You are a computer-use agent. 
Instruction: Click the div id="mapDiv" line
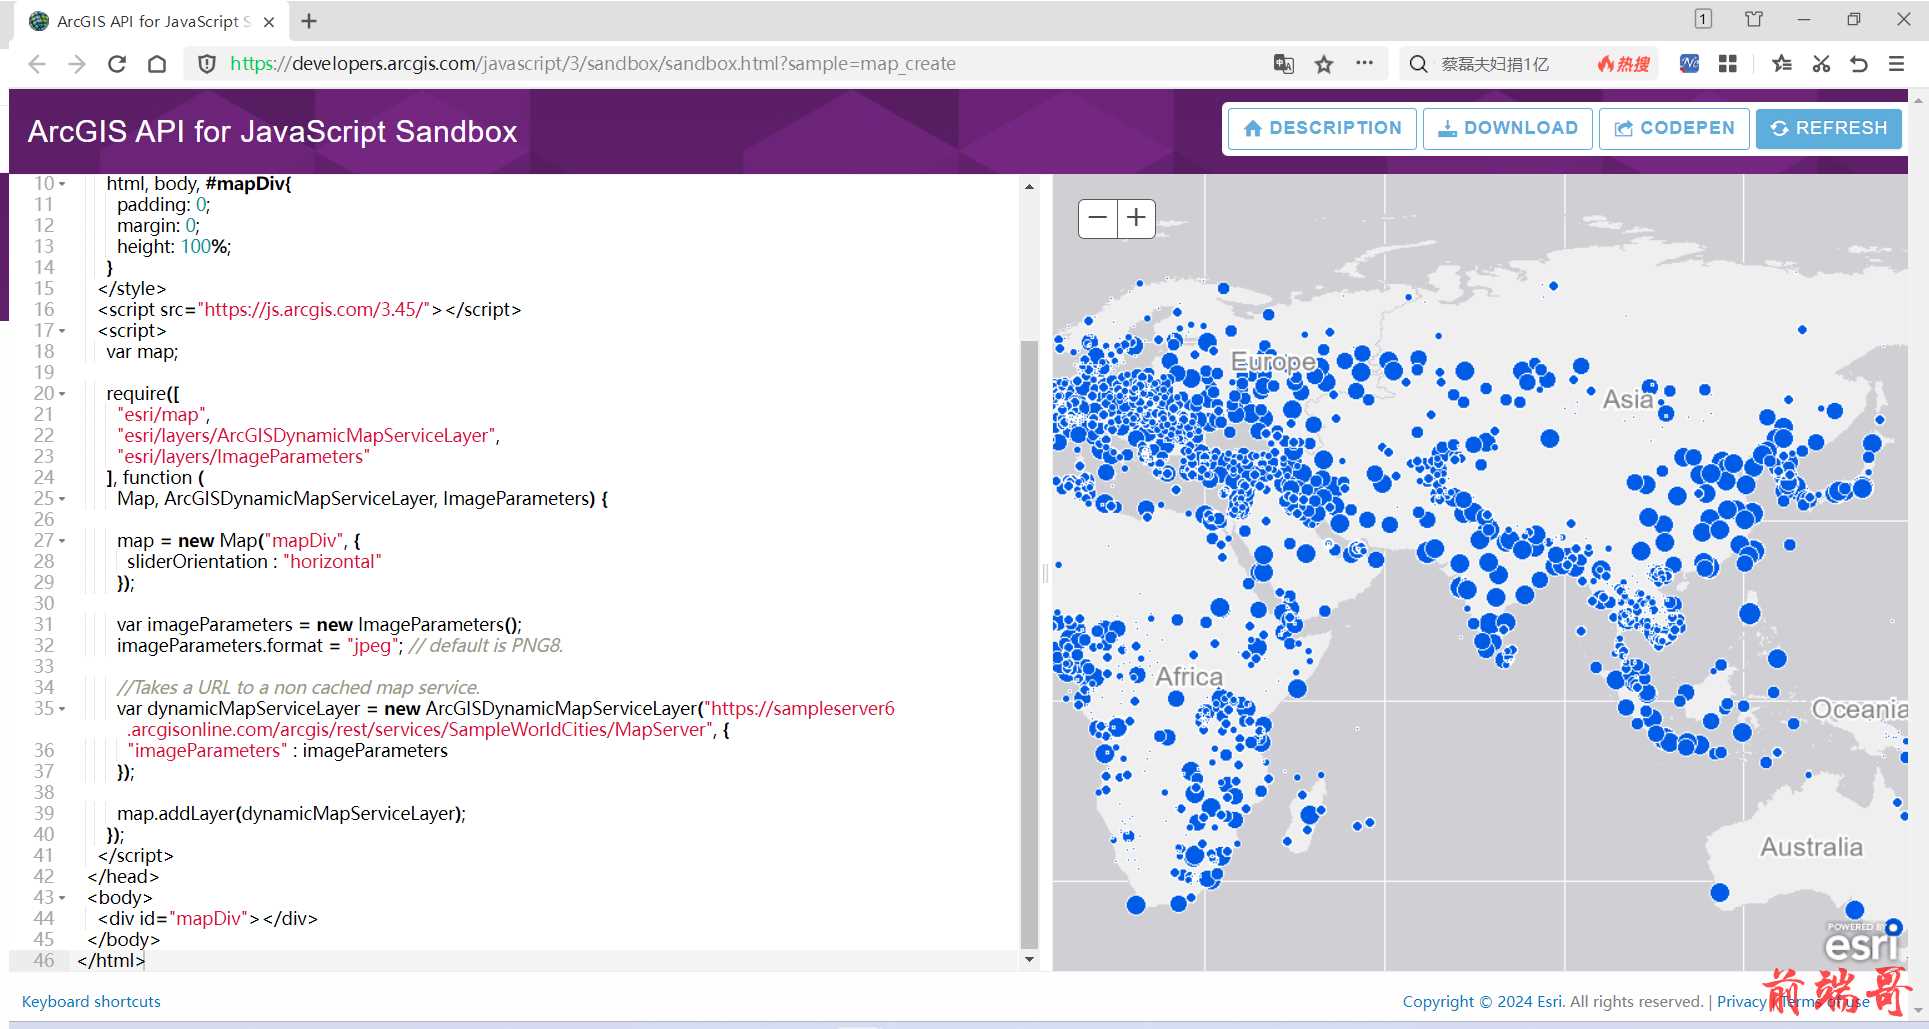point(208,919)
